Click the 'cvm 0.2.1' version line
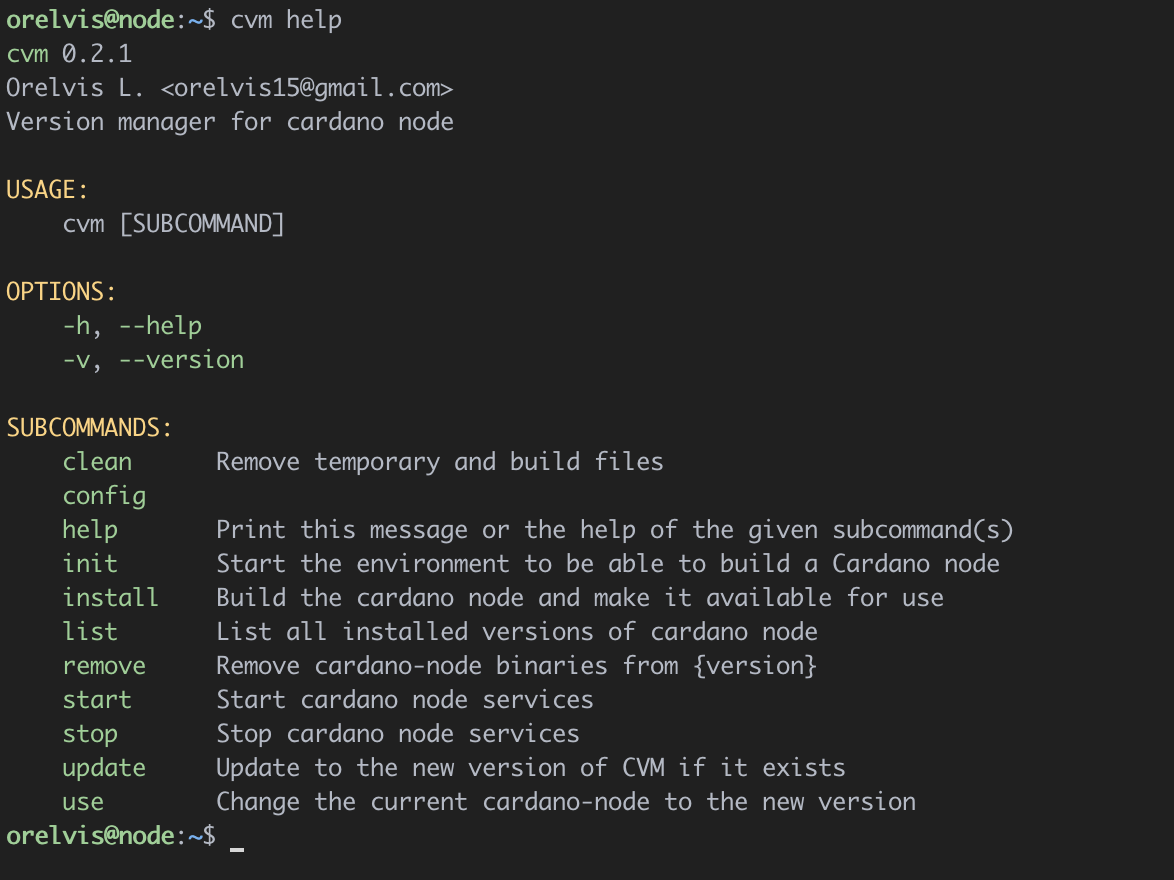The width and height of the screenshot is (1174, 880). [69, 54]
